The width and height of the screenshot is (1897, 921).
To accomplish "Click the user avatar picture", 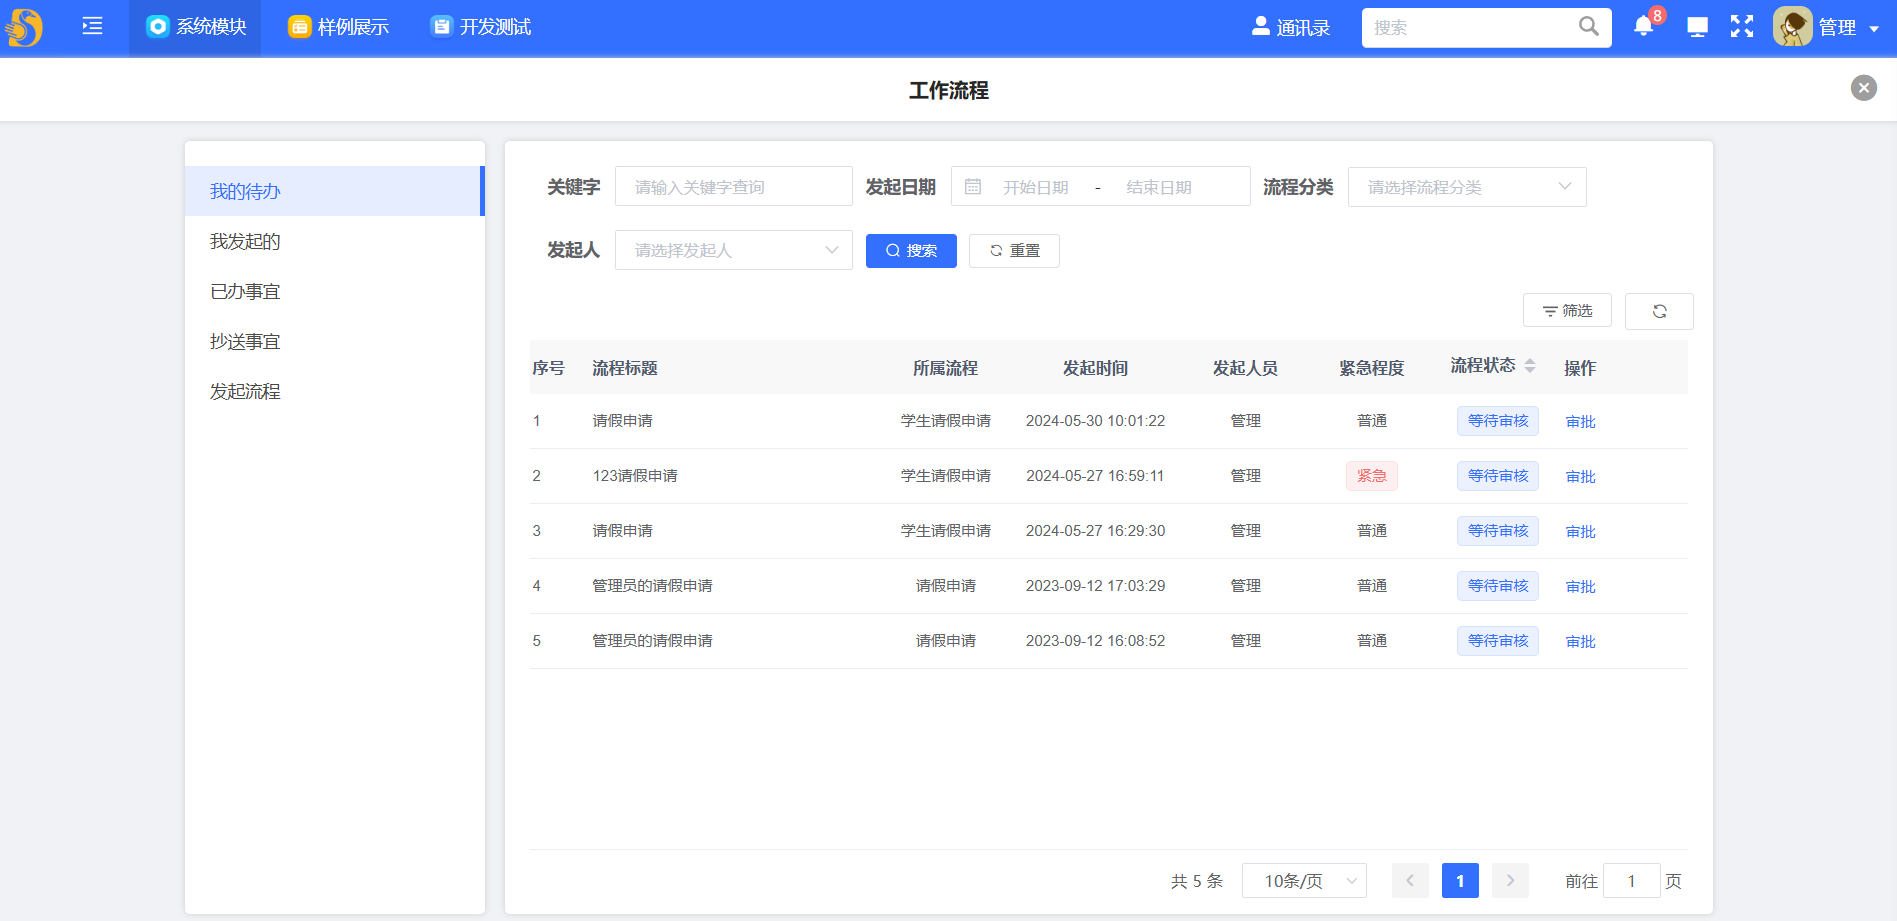I will (1793, 27).
